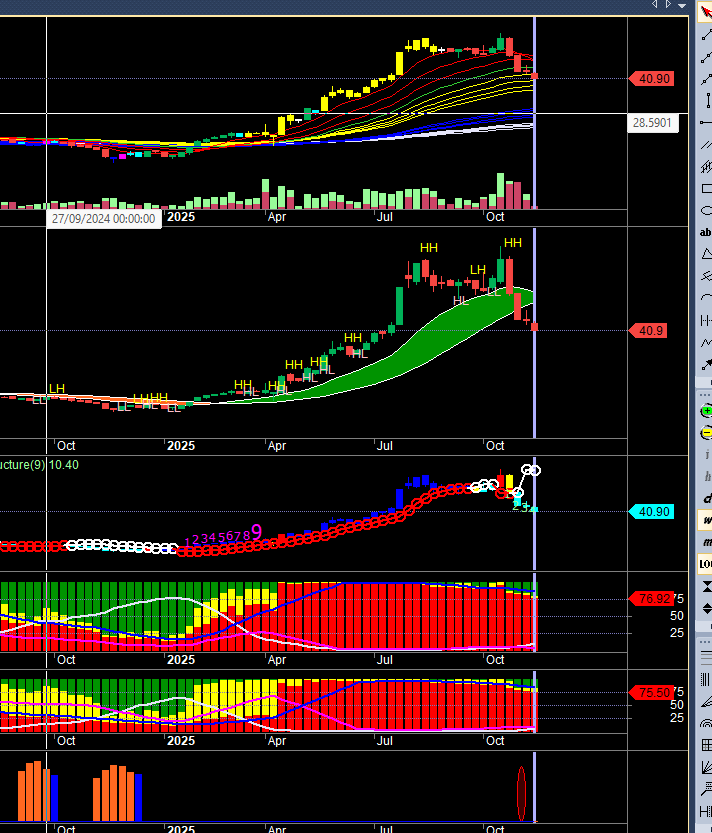The image size is (712, 833).
Task: Pick the parallel lines tool
Action: point(706,144)
